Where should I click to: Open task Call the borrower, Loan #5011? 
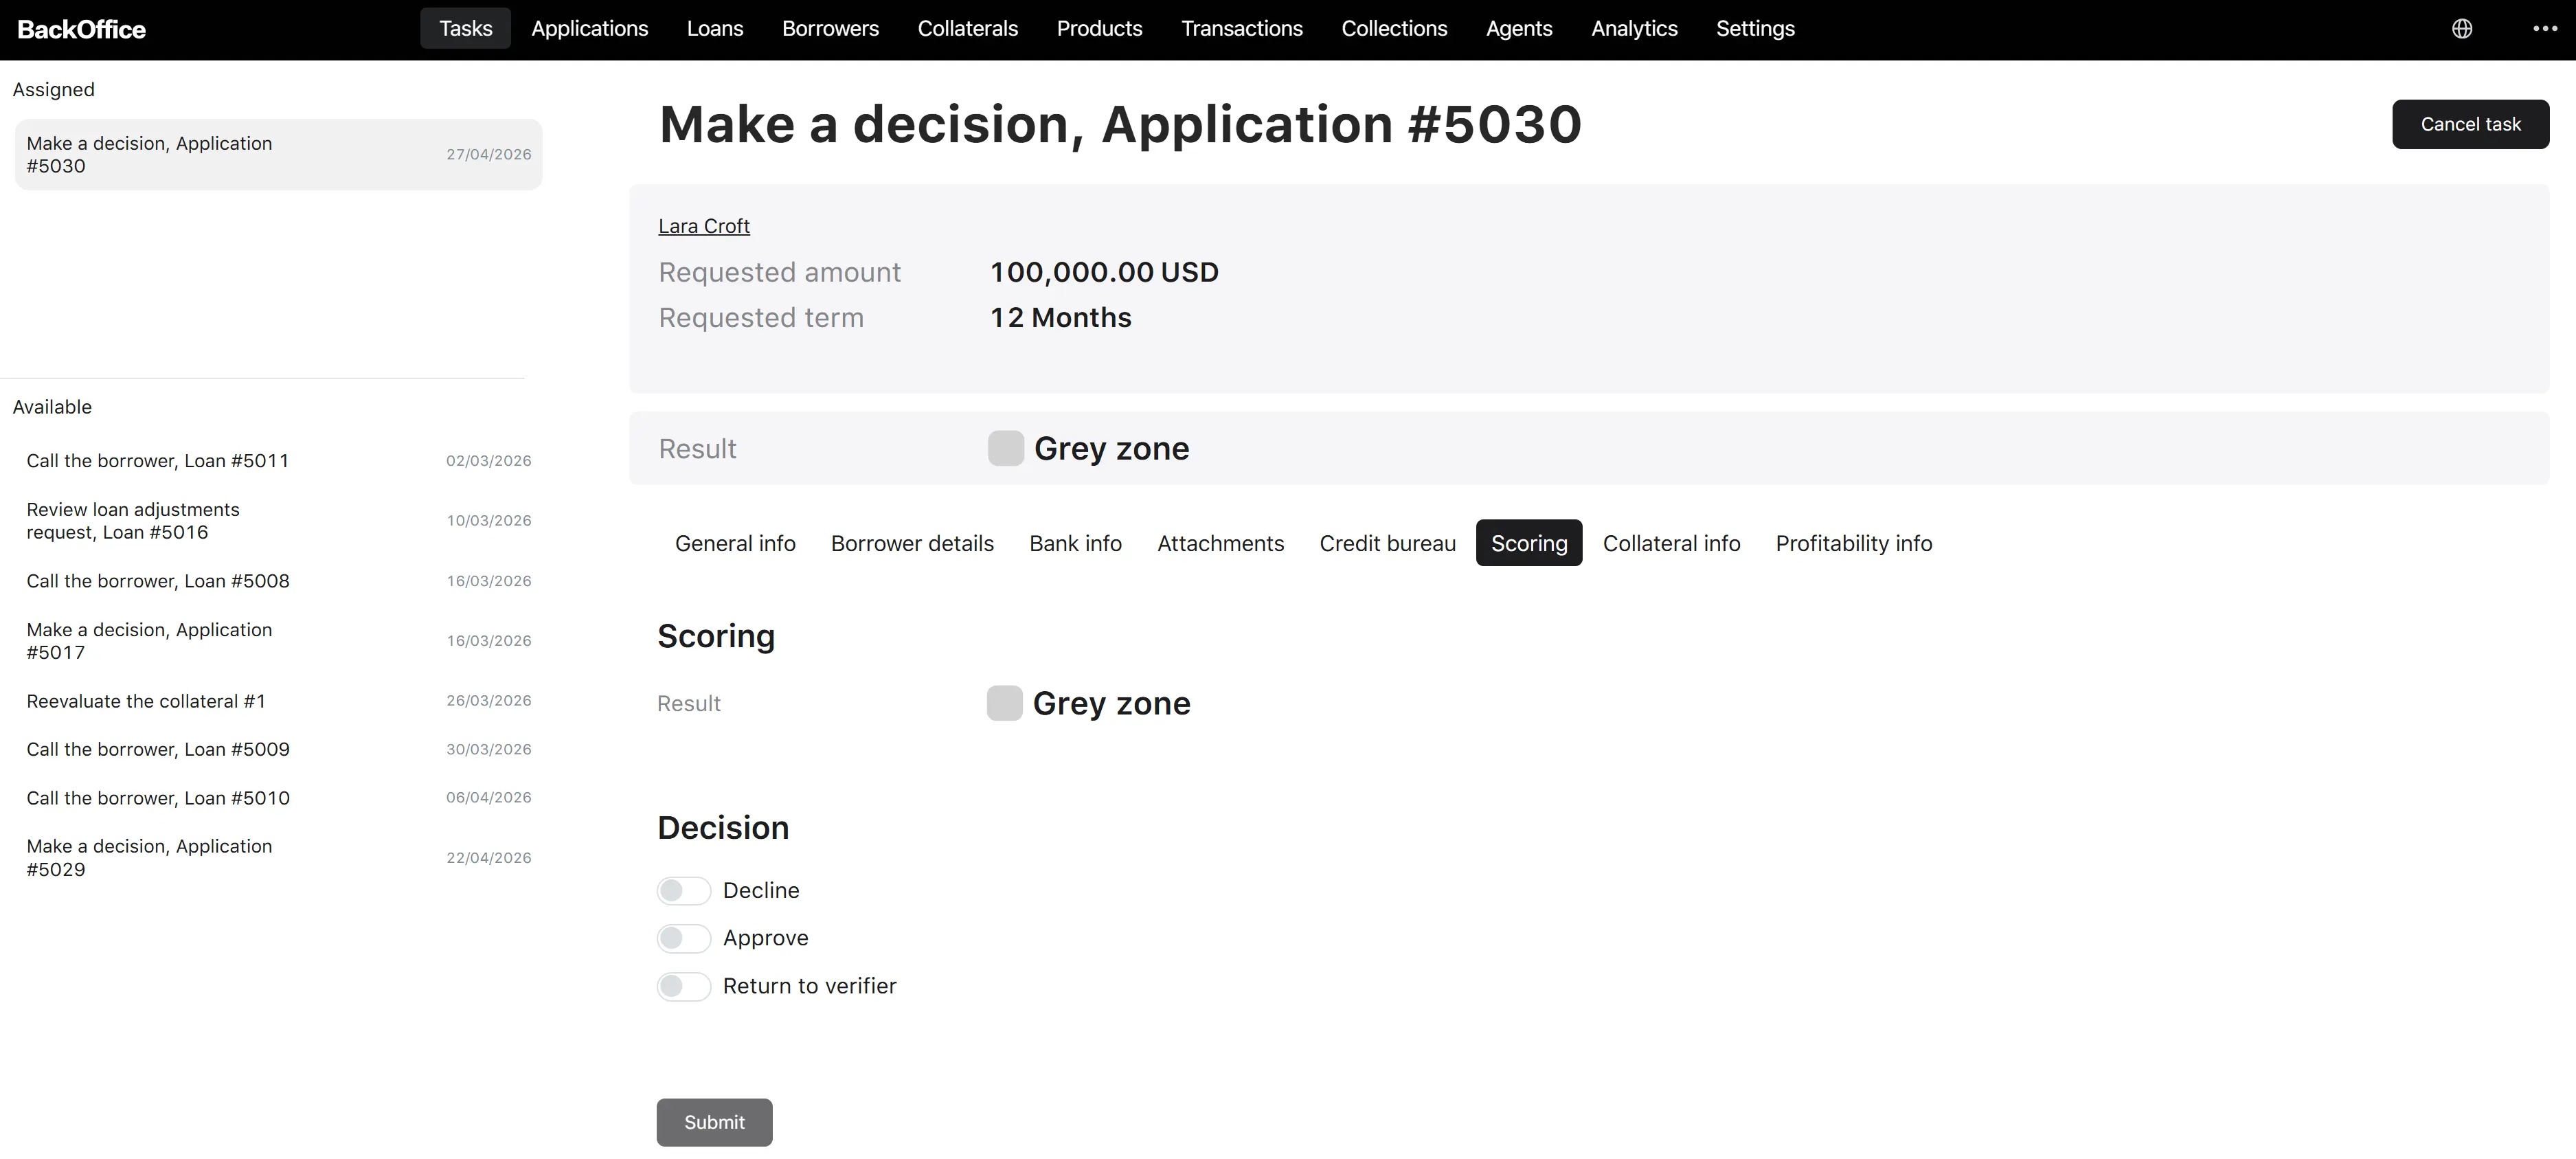click(278, 461)
